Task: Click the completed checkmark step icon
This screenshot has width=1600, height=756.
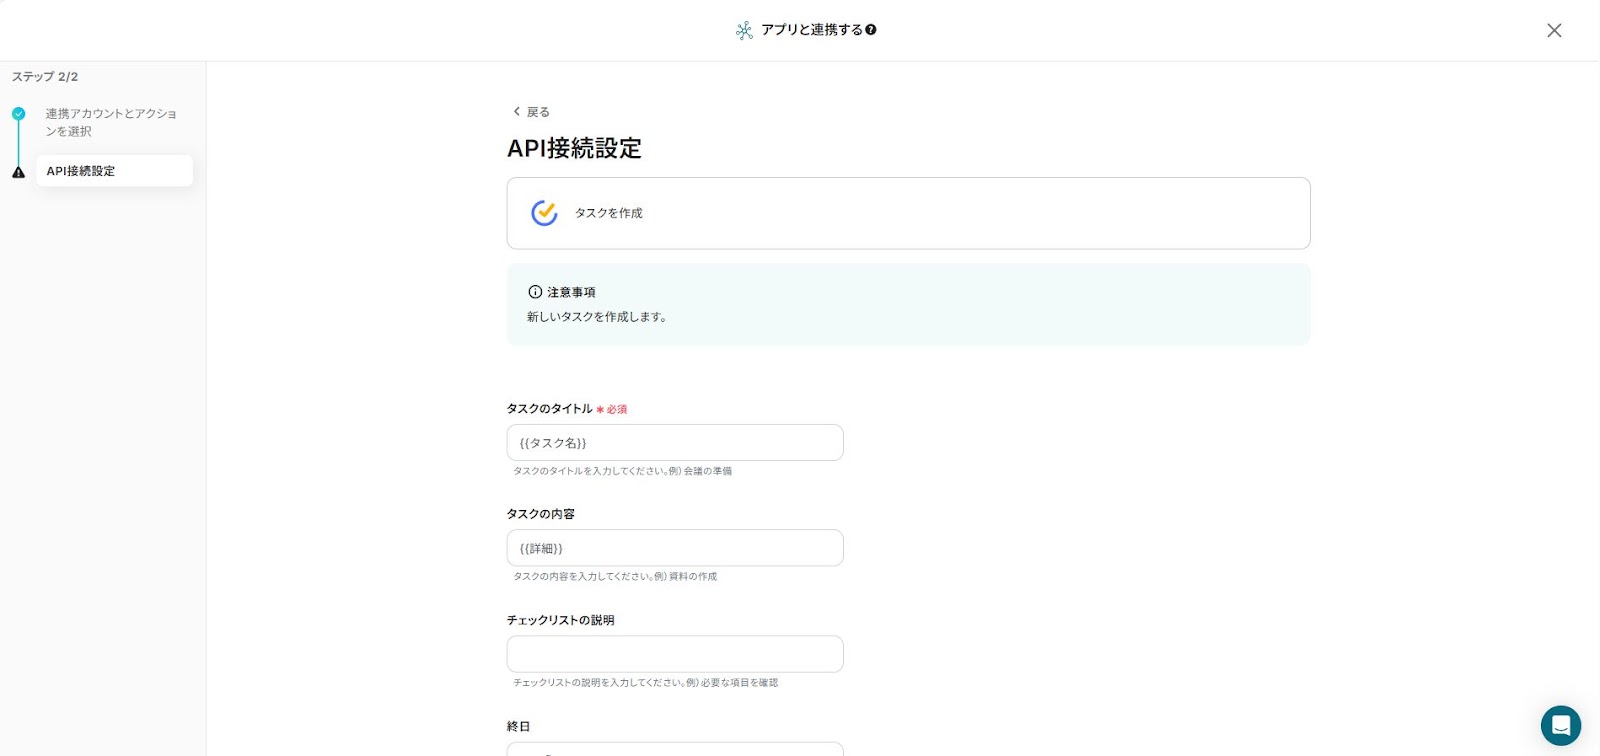Action: [x=18, y=114]
